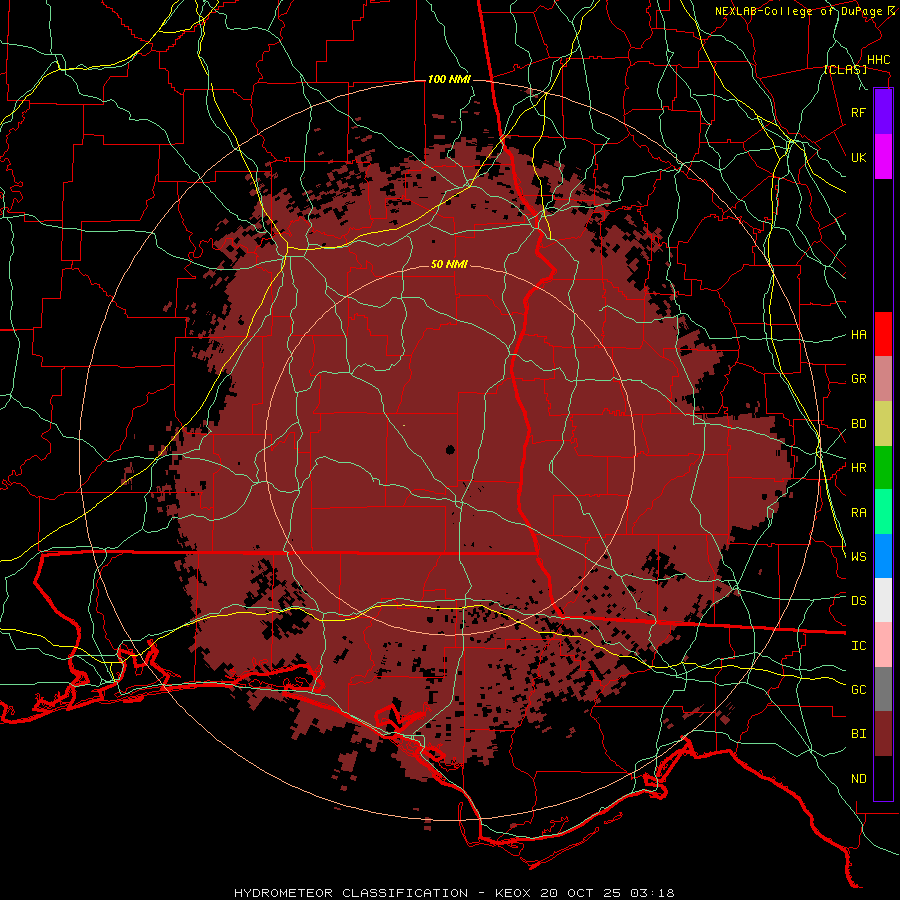Click the BI dark red legend swatch
The height and width of the screenshot is (900, 900).
pyautogui.click(x=883, y=734)
